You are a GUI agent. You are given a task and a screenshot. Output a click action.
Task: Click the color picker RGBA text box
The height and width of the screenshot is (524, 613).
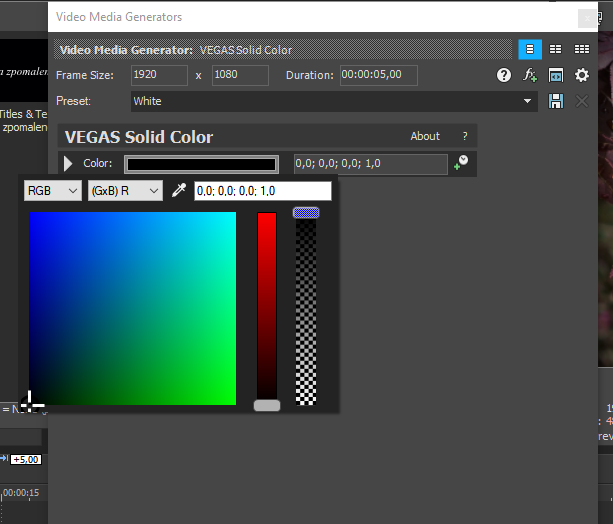(x=263, y=191)
